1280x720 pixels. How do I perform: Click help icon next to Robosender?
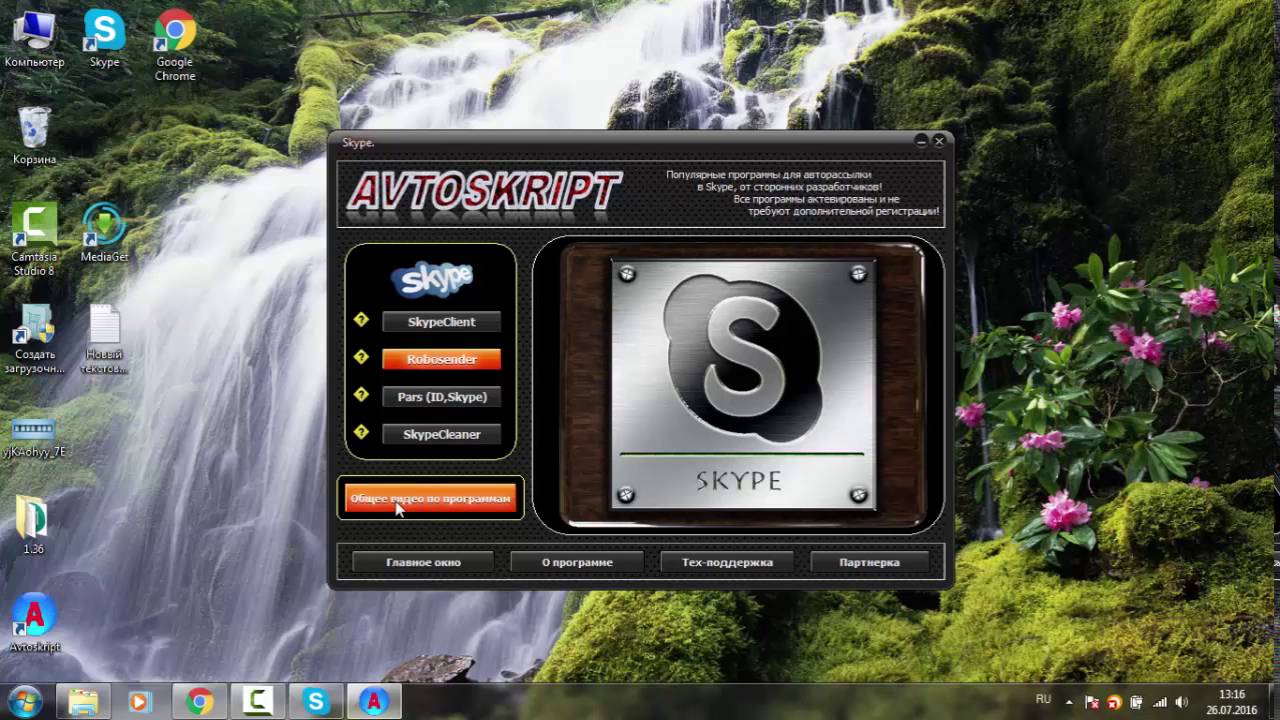point(362,357)
